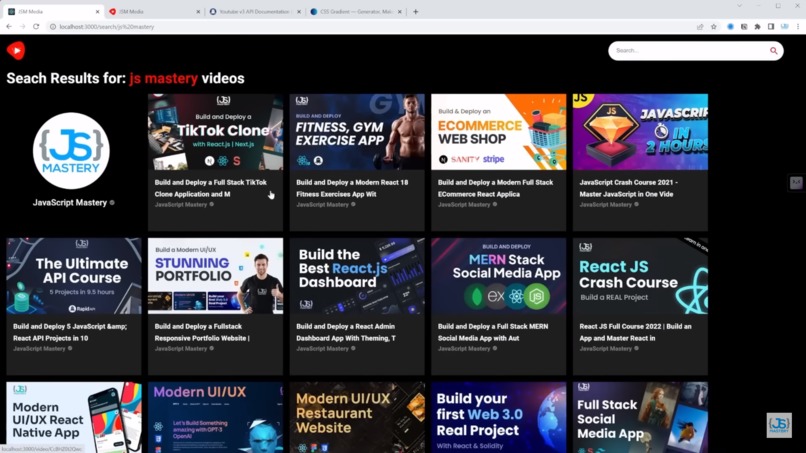Open the Stunning Portfolio video thumbnail
806x453 pixels.
215,276
